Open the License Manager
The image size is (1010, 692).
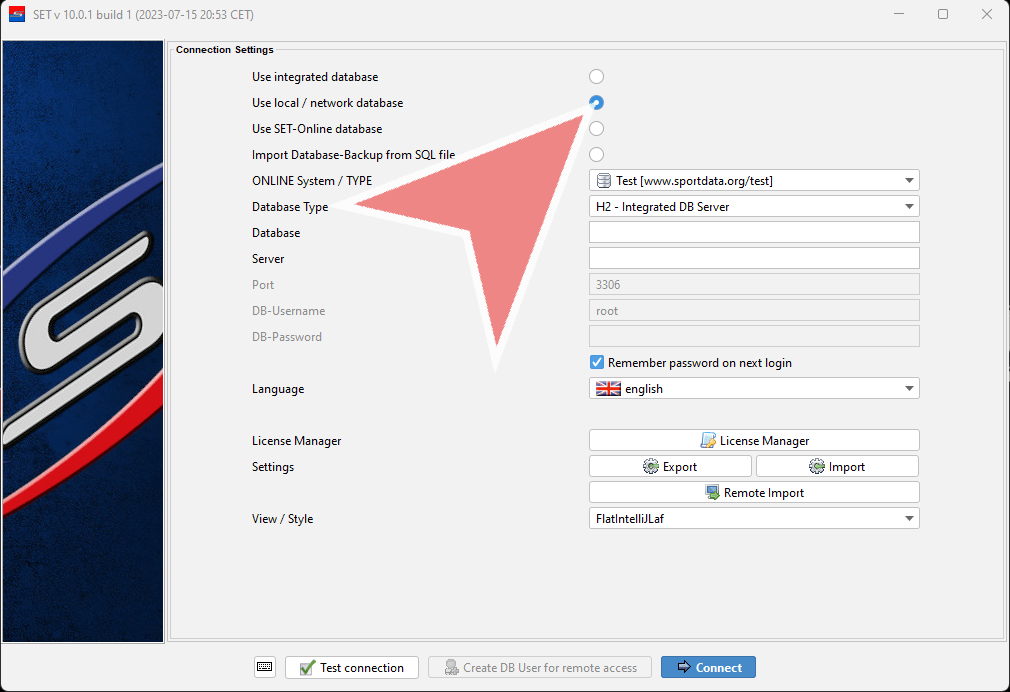pyautogui.click(x=754, y=440)
